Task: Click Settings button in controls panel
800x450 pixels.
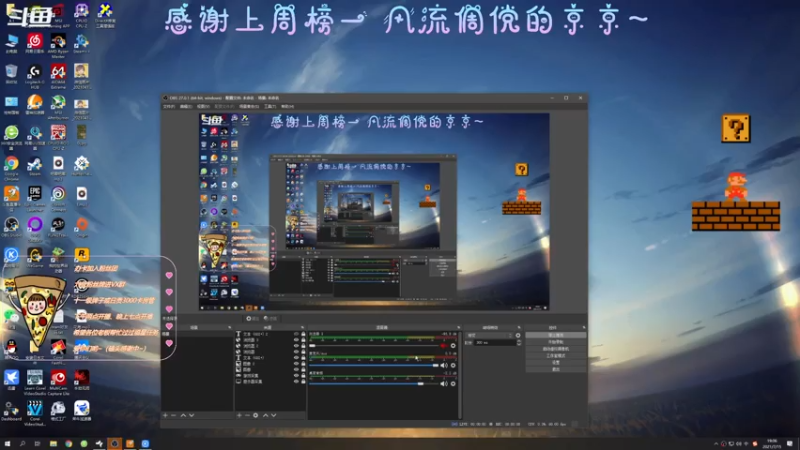Action: coord(556,362)
